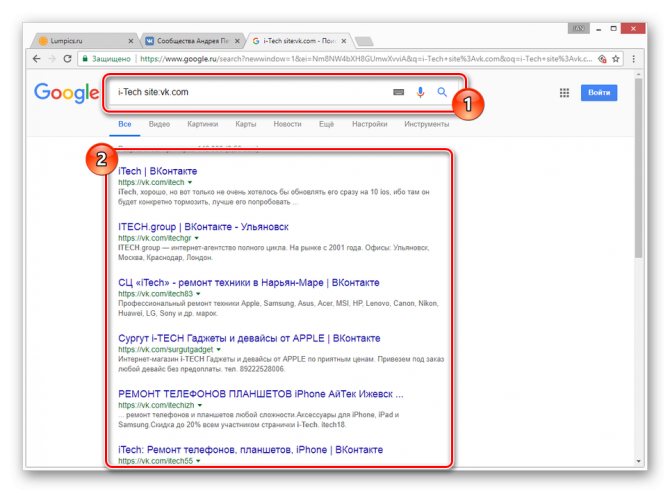Maximize the Chrome window
This screenshot has height=493, width=670.
click(x=613, y=29)
